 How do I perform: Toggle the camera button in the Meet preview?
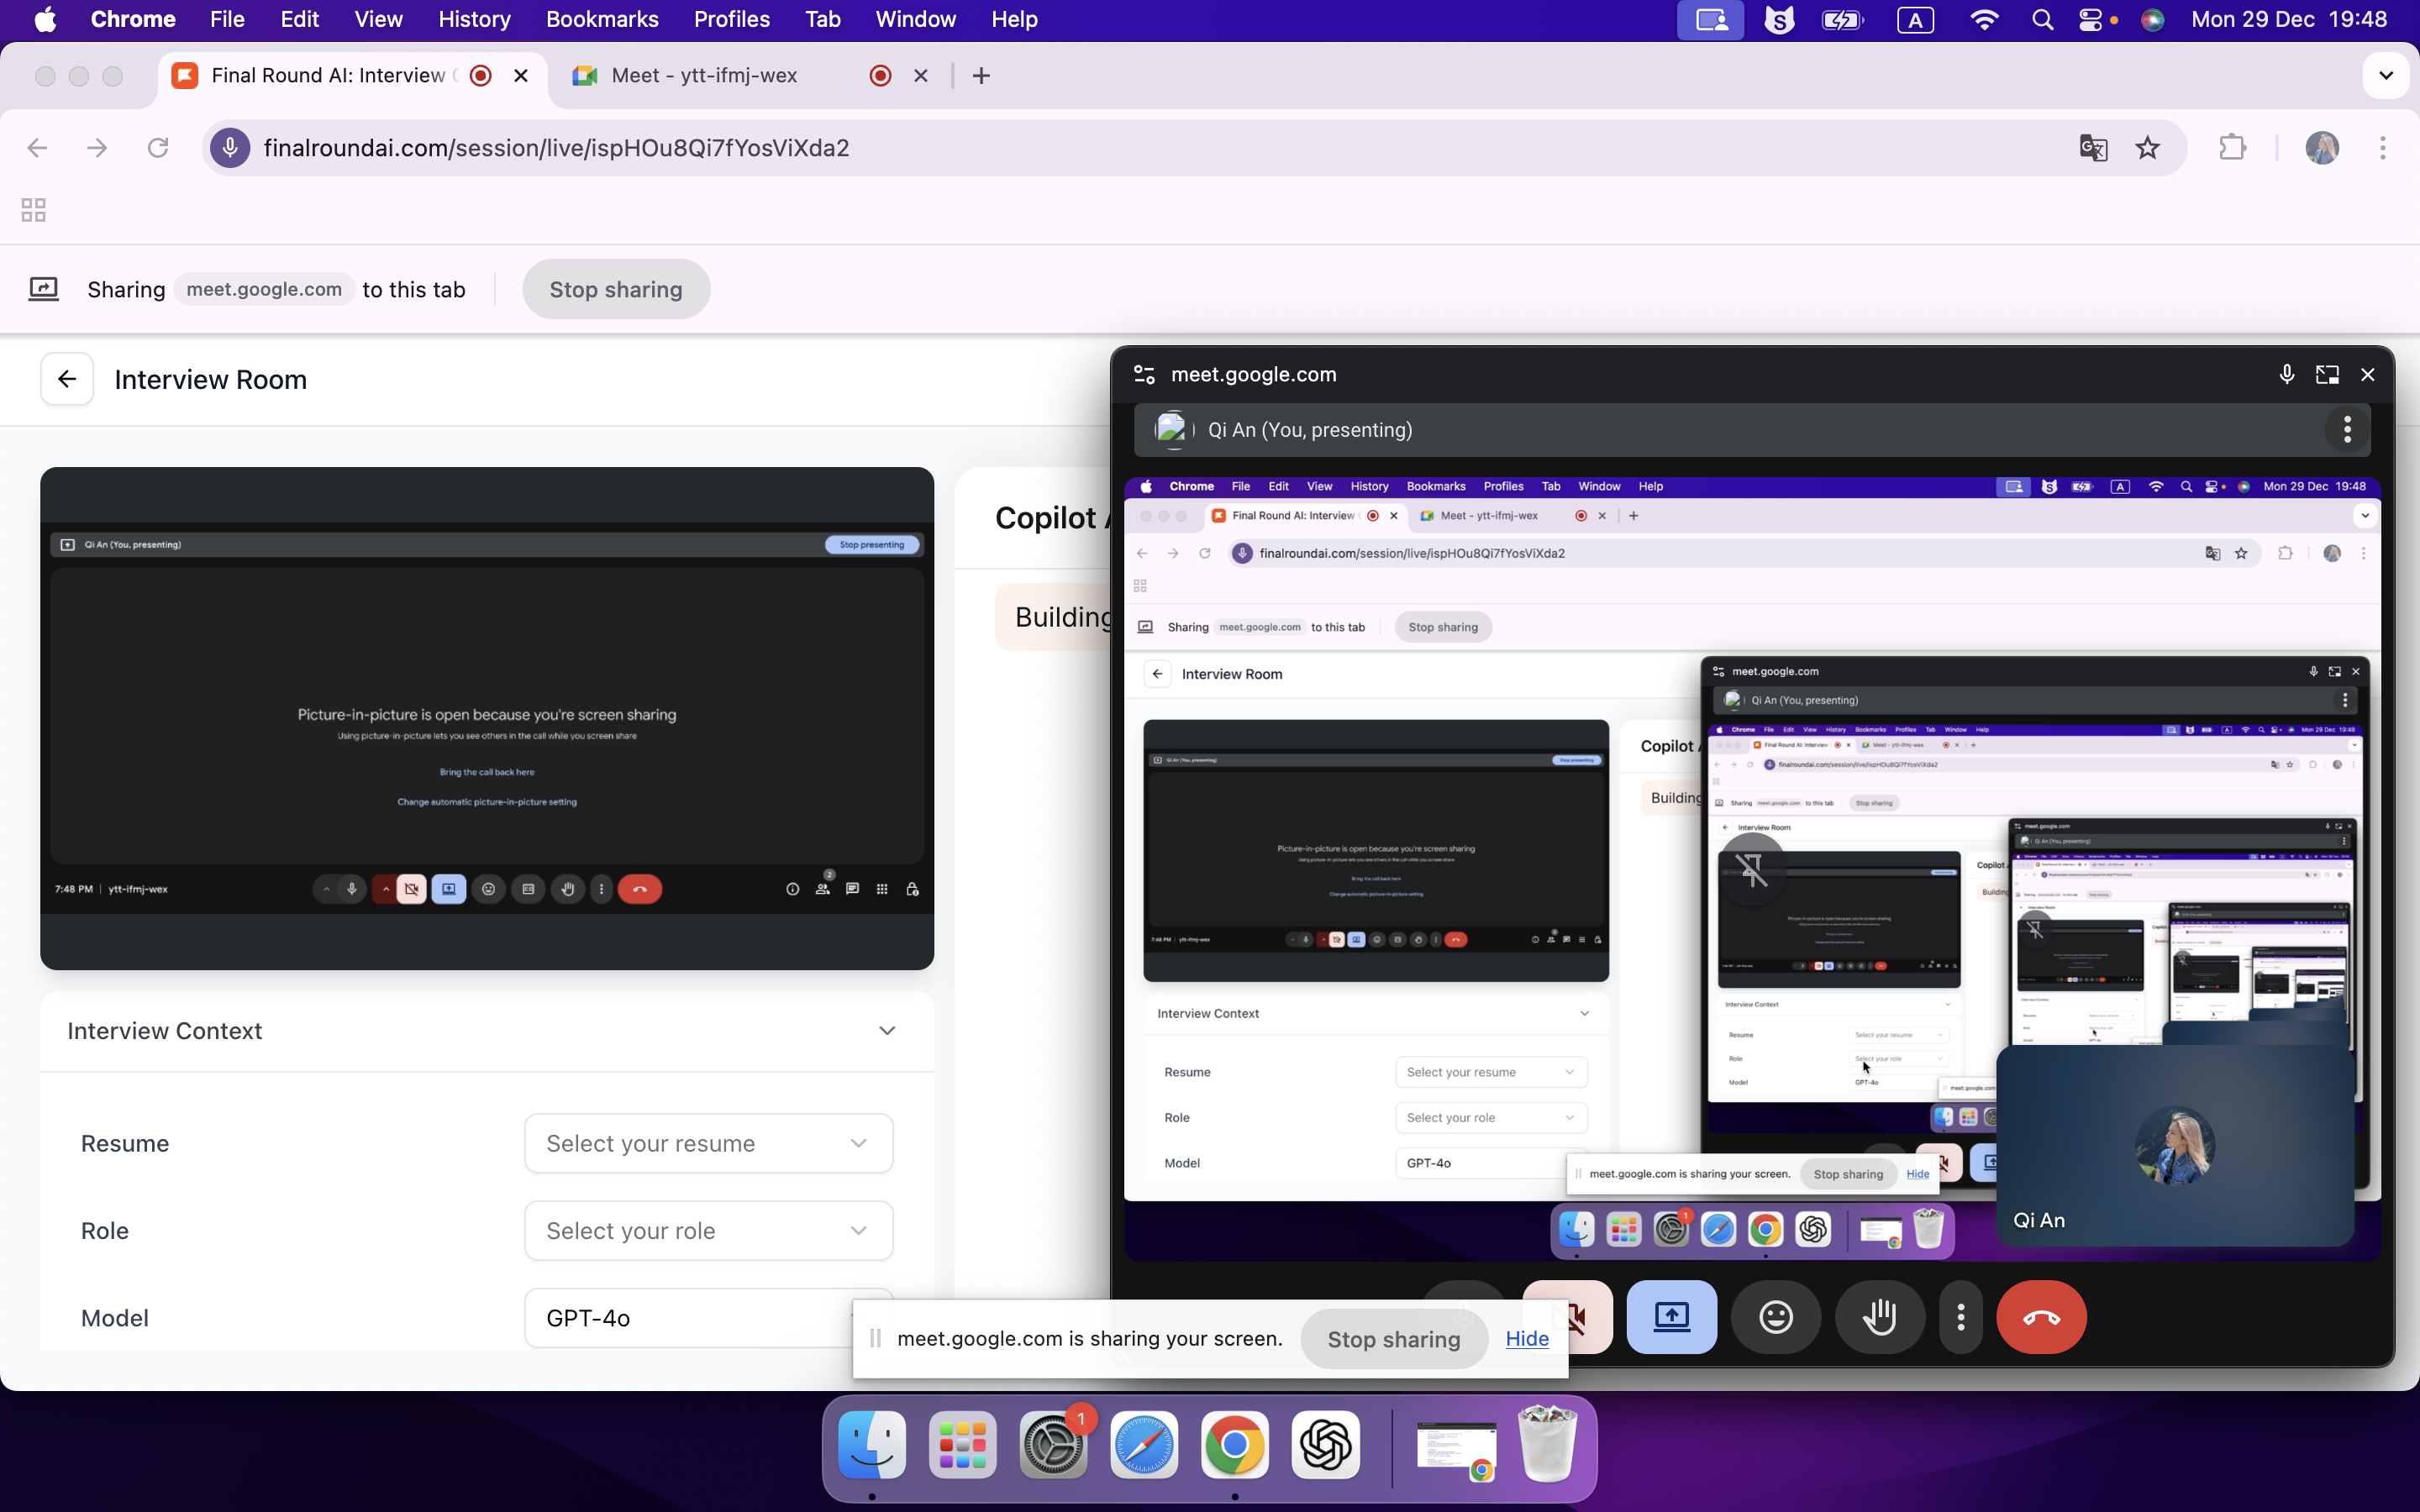pyautogui.click(x=411, y=889)
